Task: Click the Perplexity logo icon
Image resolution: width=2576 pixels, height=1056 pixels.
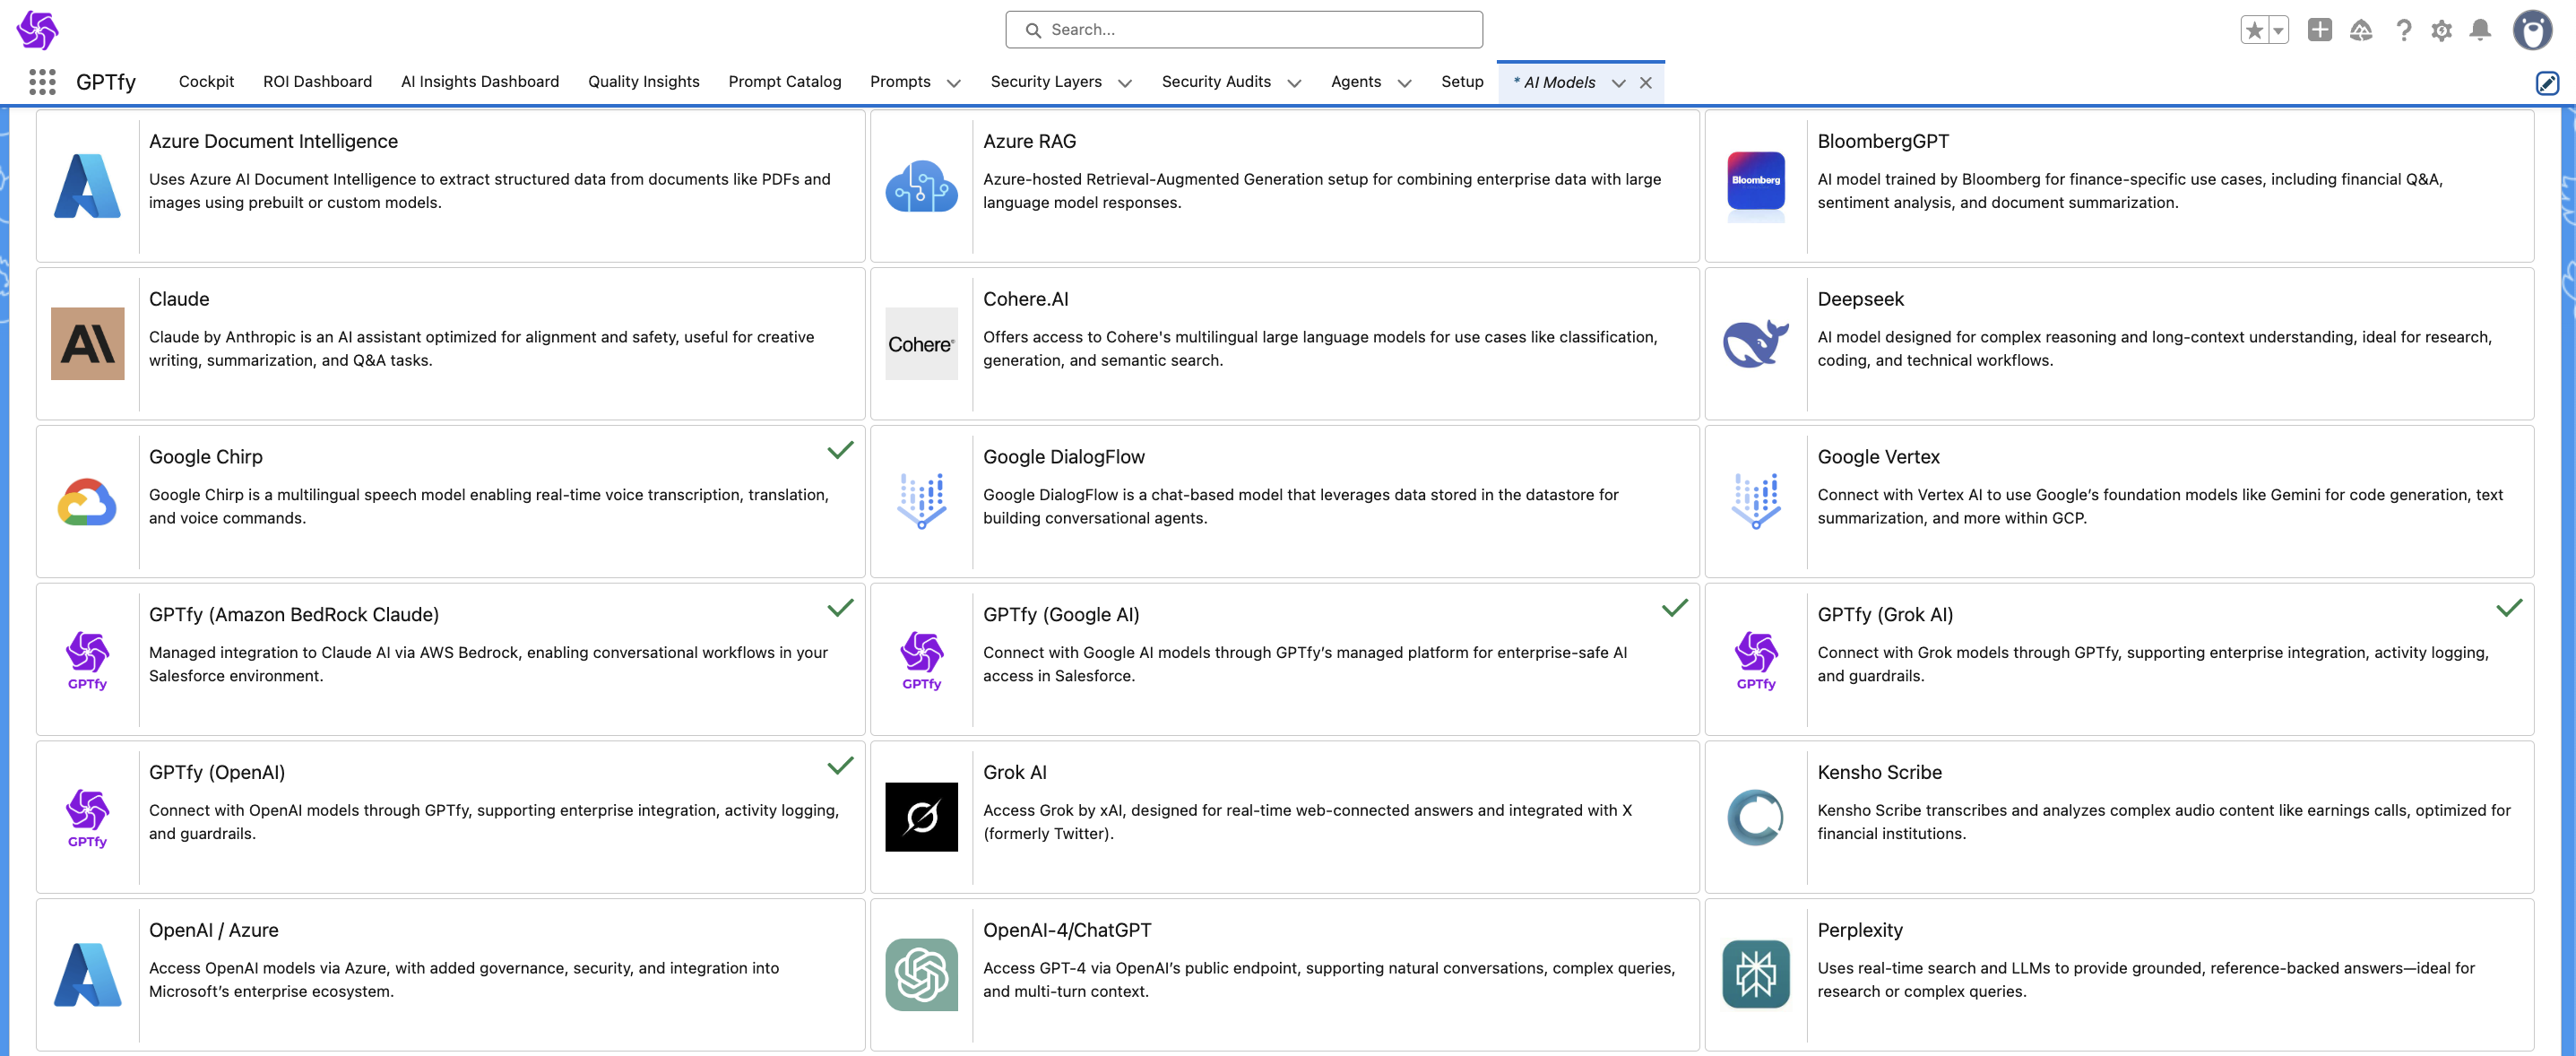Action: click(x=1755, y=974)
